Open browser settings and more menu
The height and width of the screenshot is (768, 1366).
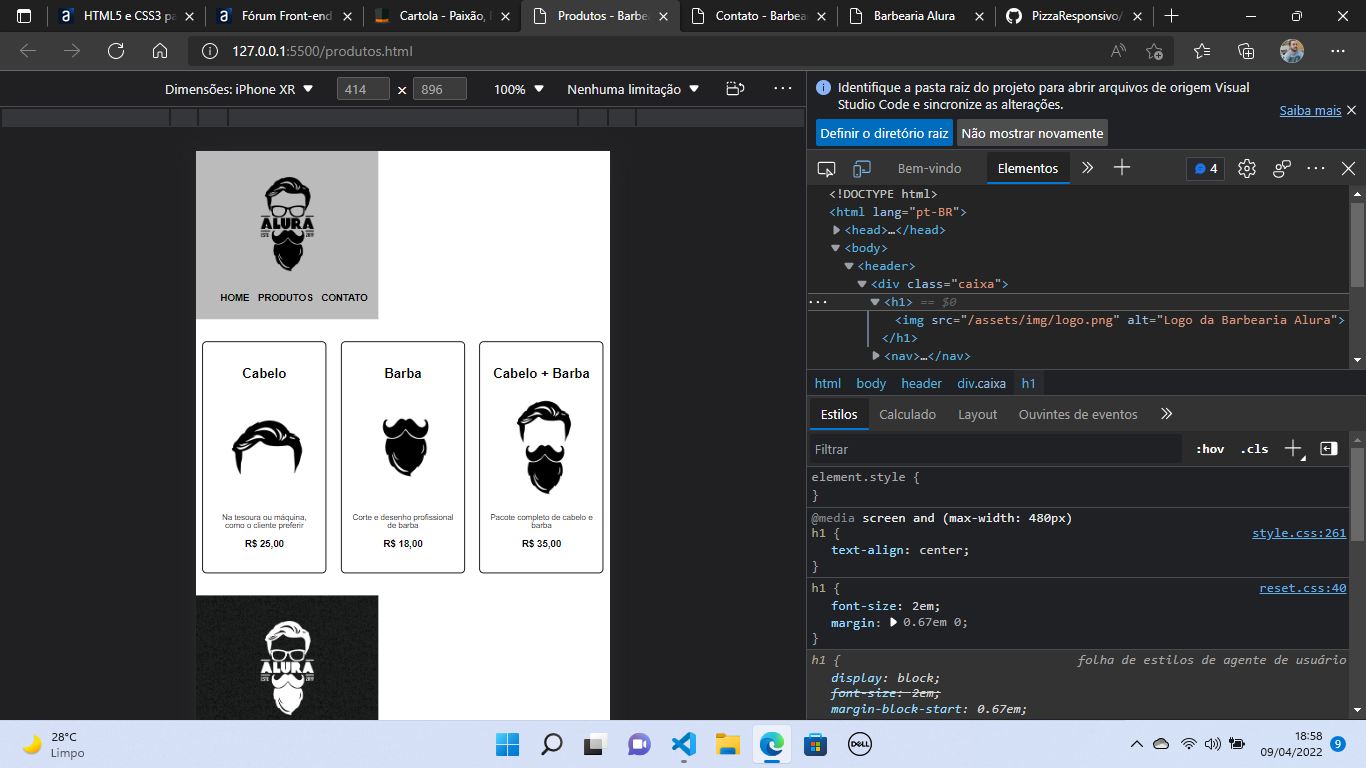1338,51
